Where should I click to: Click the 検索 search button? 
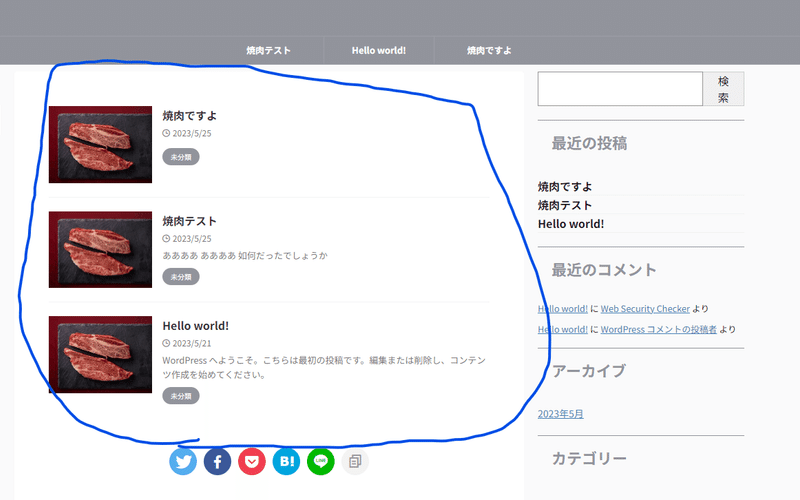[723, 89]
